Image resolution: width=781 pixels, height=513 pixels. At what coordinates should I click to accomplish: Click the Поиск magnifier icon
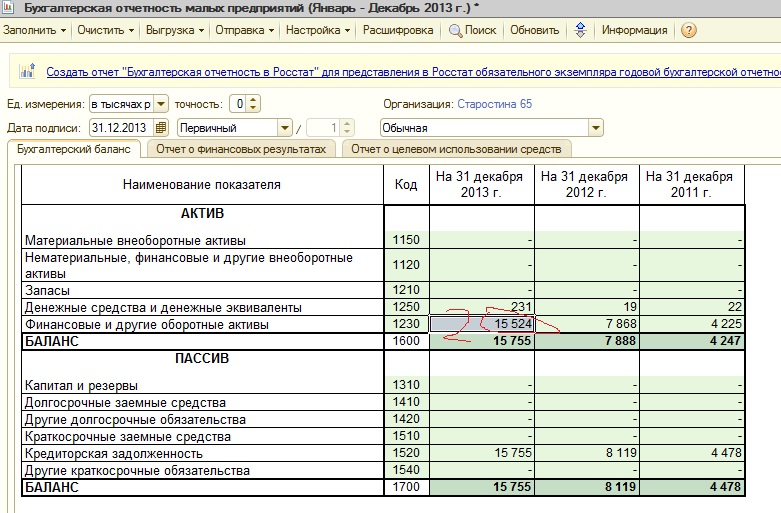pos(455,30)
